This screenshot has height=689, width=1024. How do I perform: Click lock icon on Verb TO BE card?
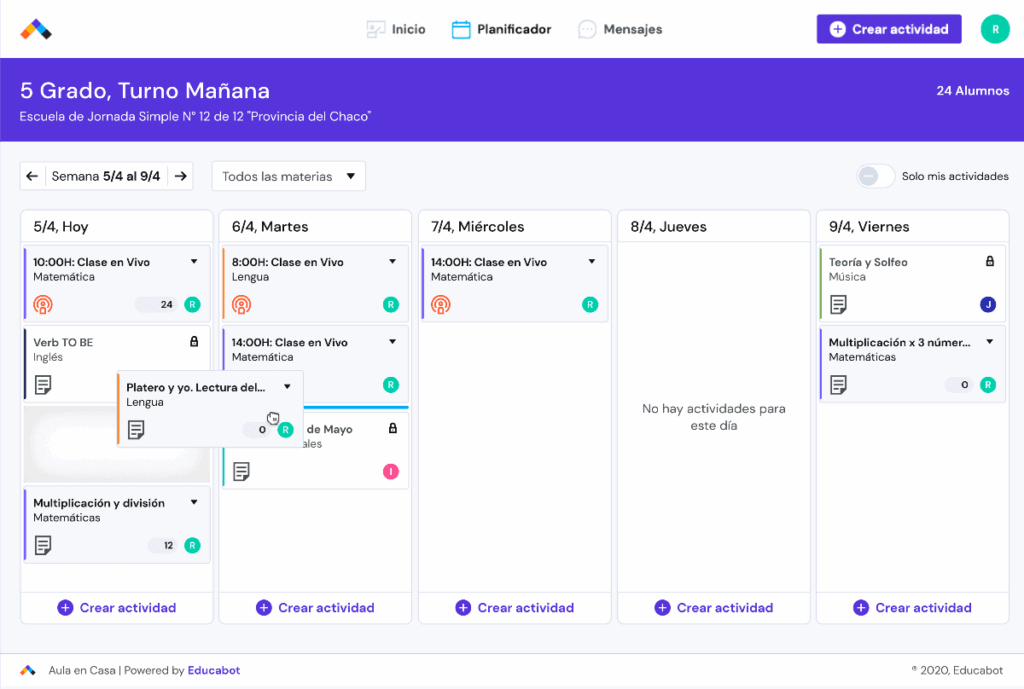(x=194, y=342)
